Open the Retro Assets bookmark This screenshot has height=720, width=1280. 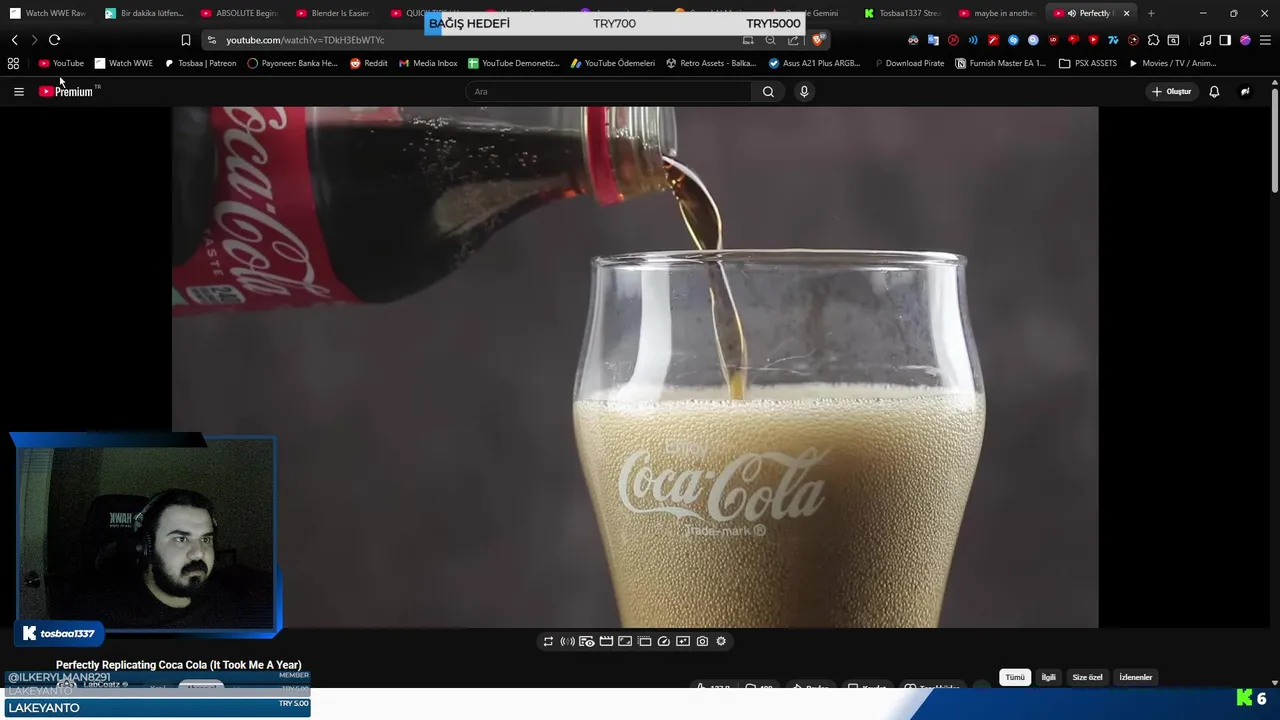coord(711,63)
